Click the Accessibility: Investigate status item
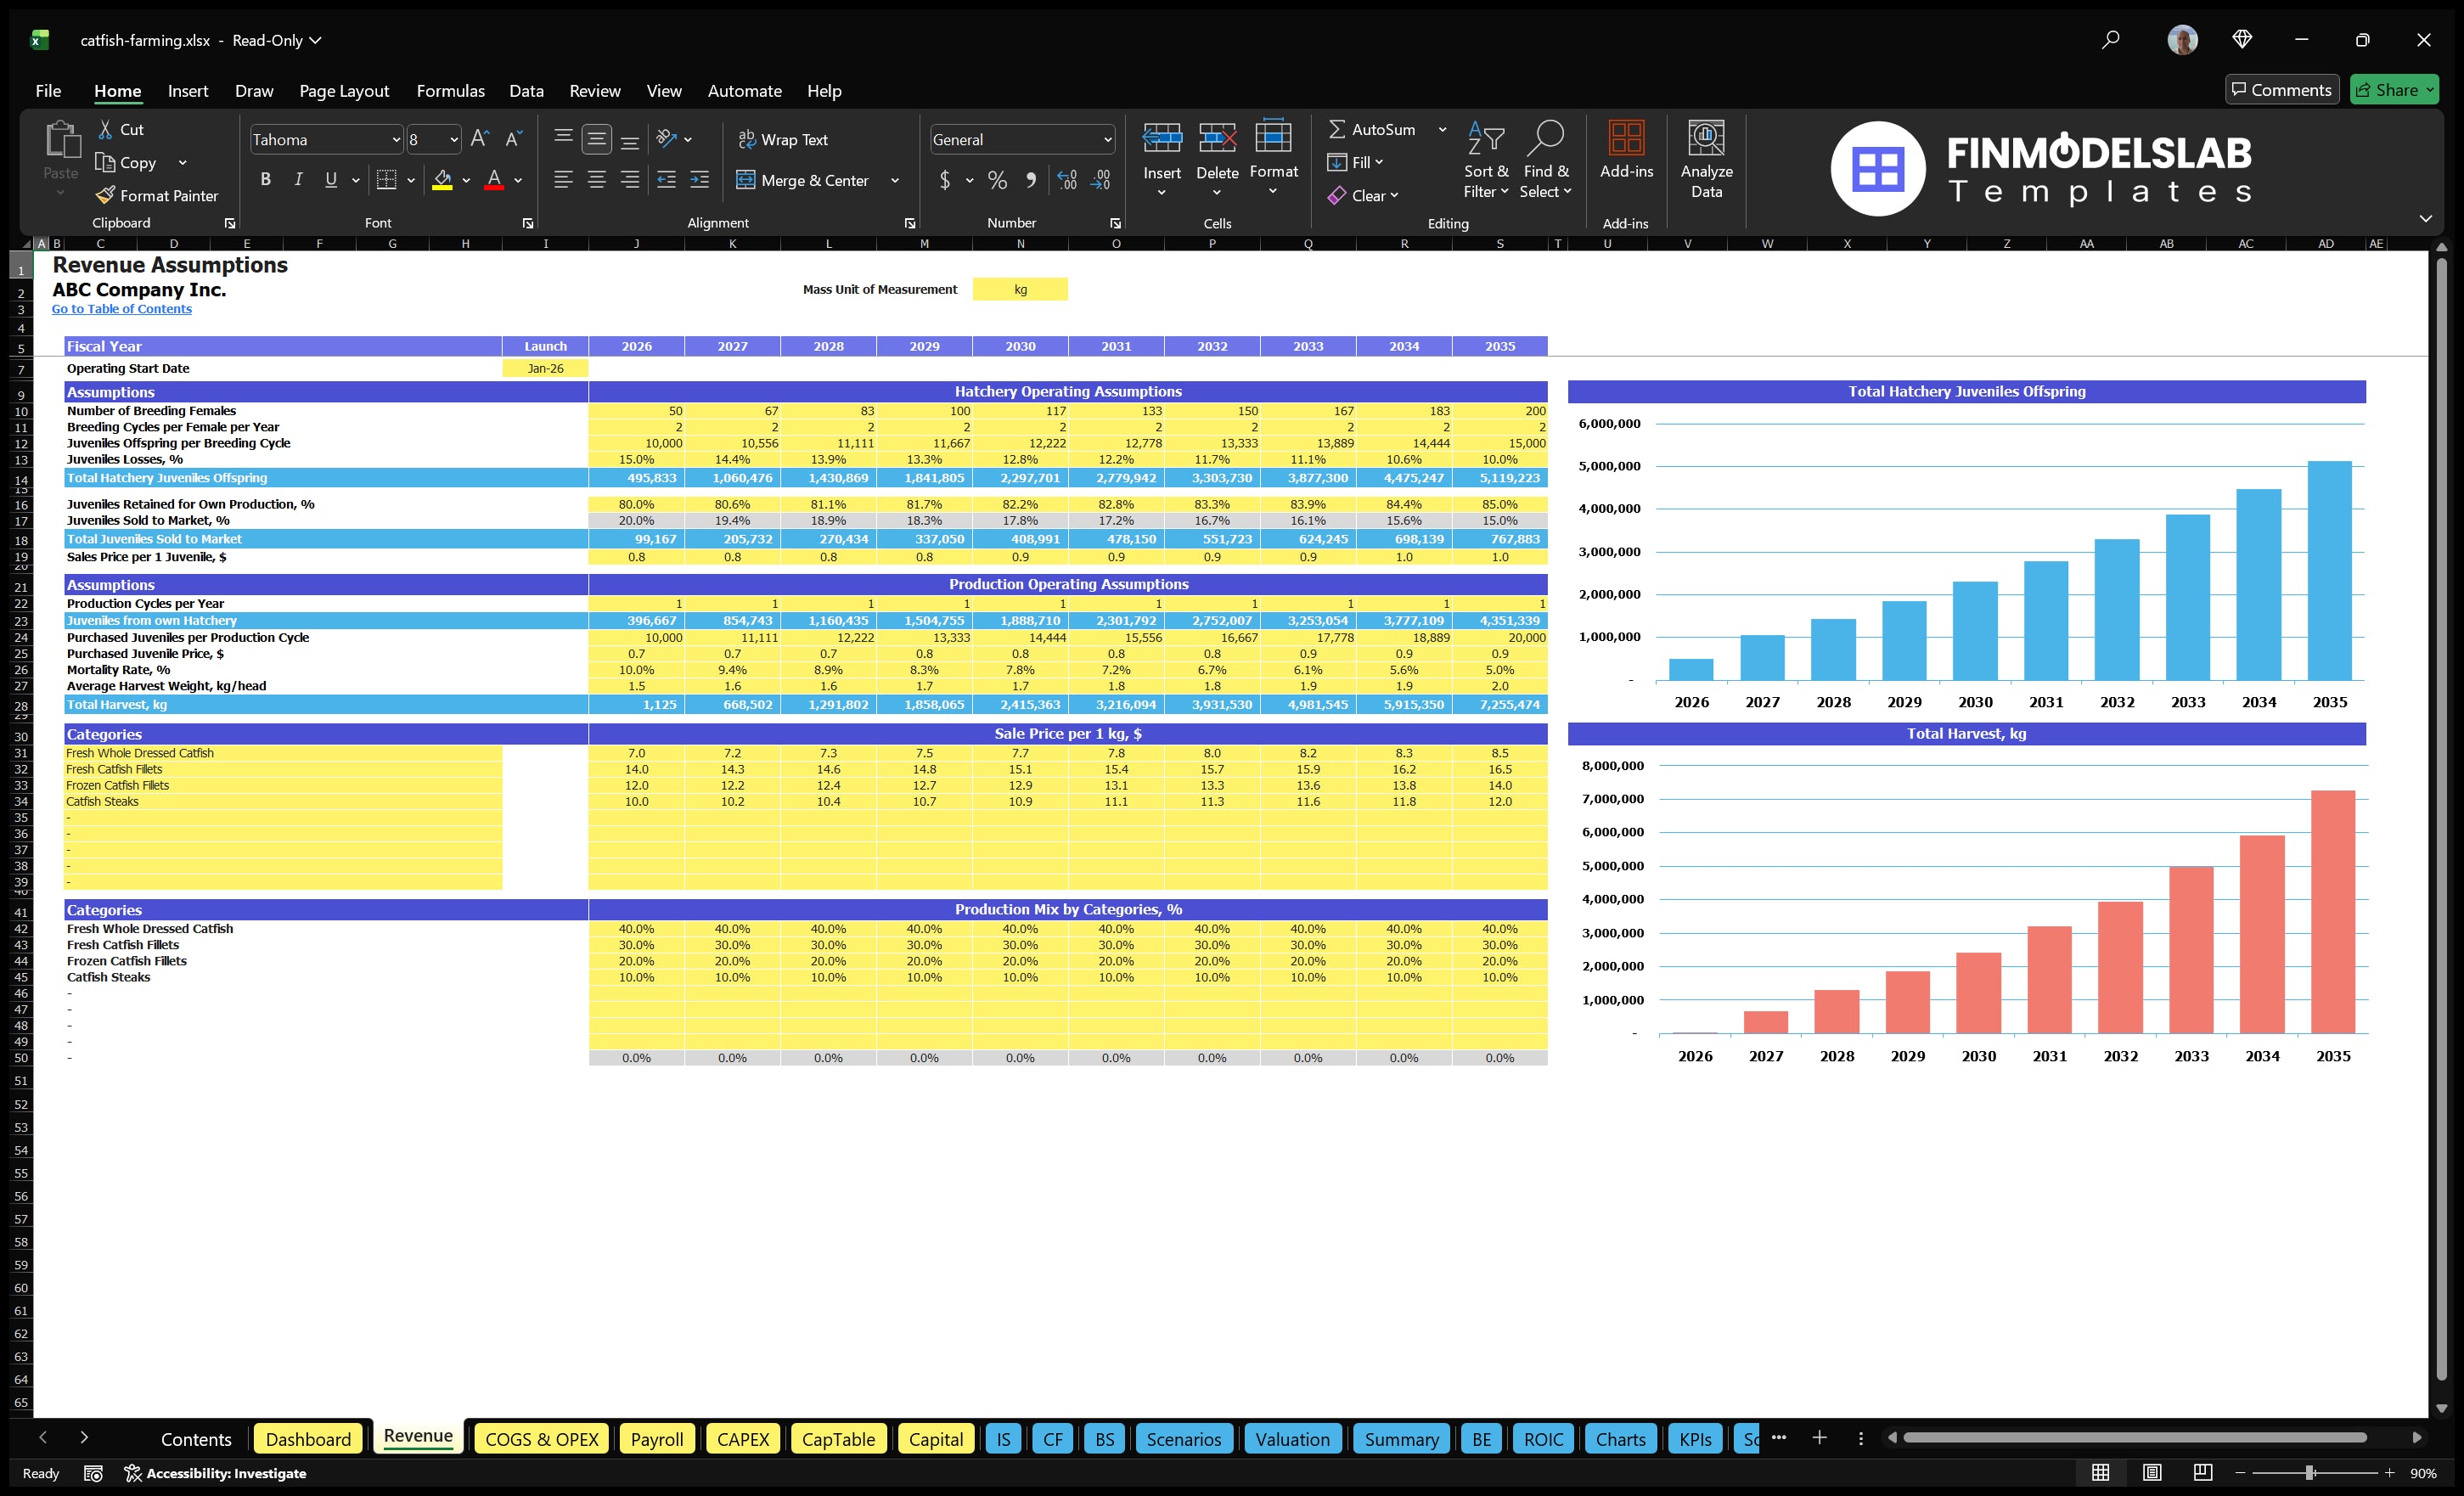Image resolution: width=2464 pixels, height=1496 pixels. (216, 1473)
